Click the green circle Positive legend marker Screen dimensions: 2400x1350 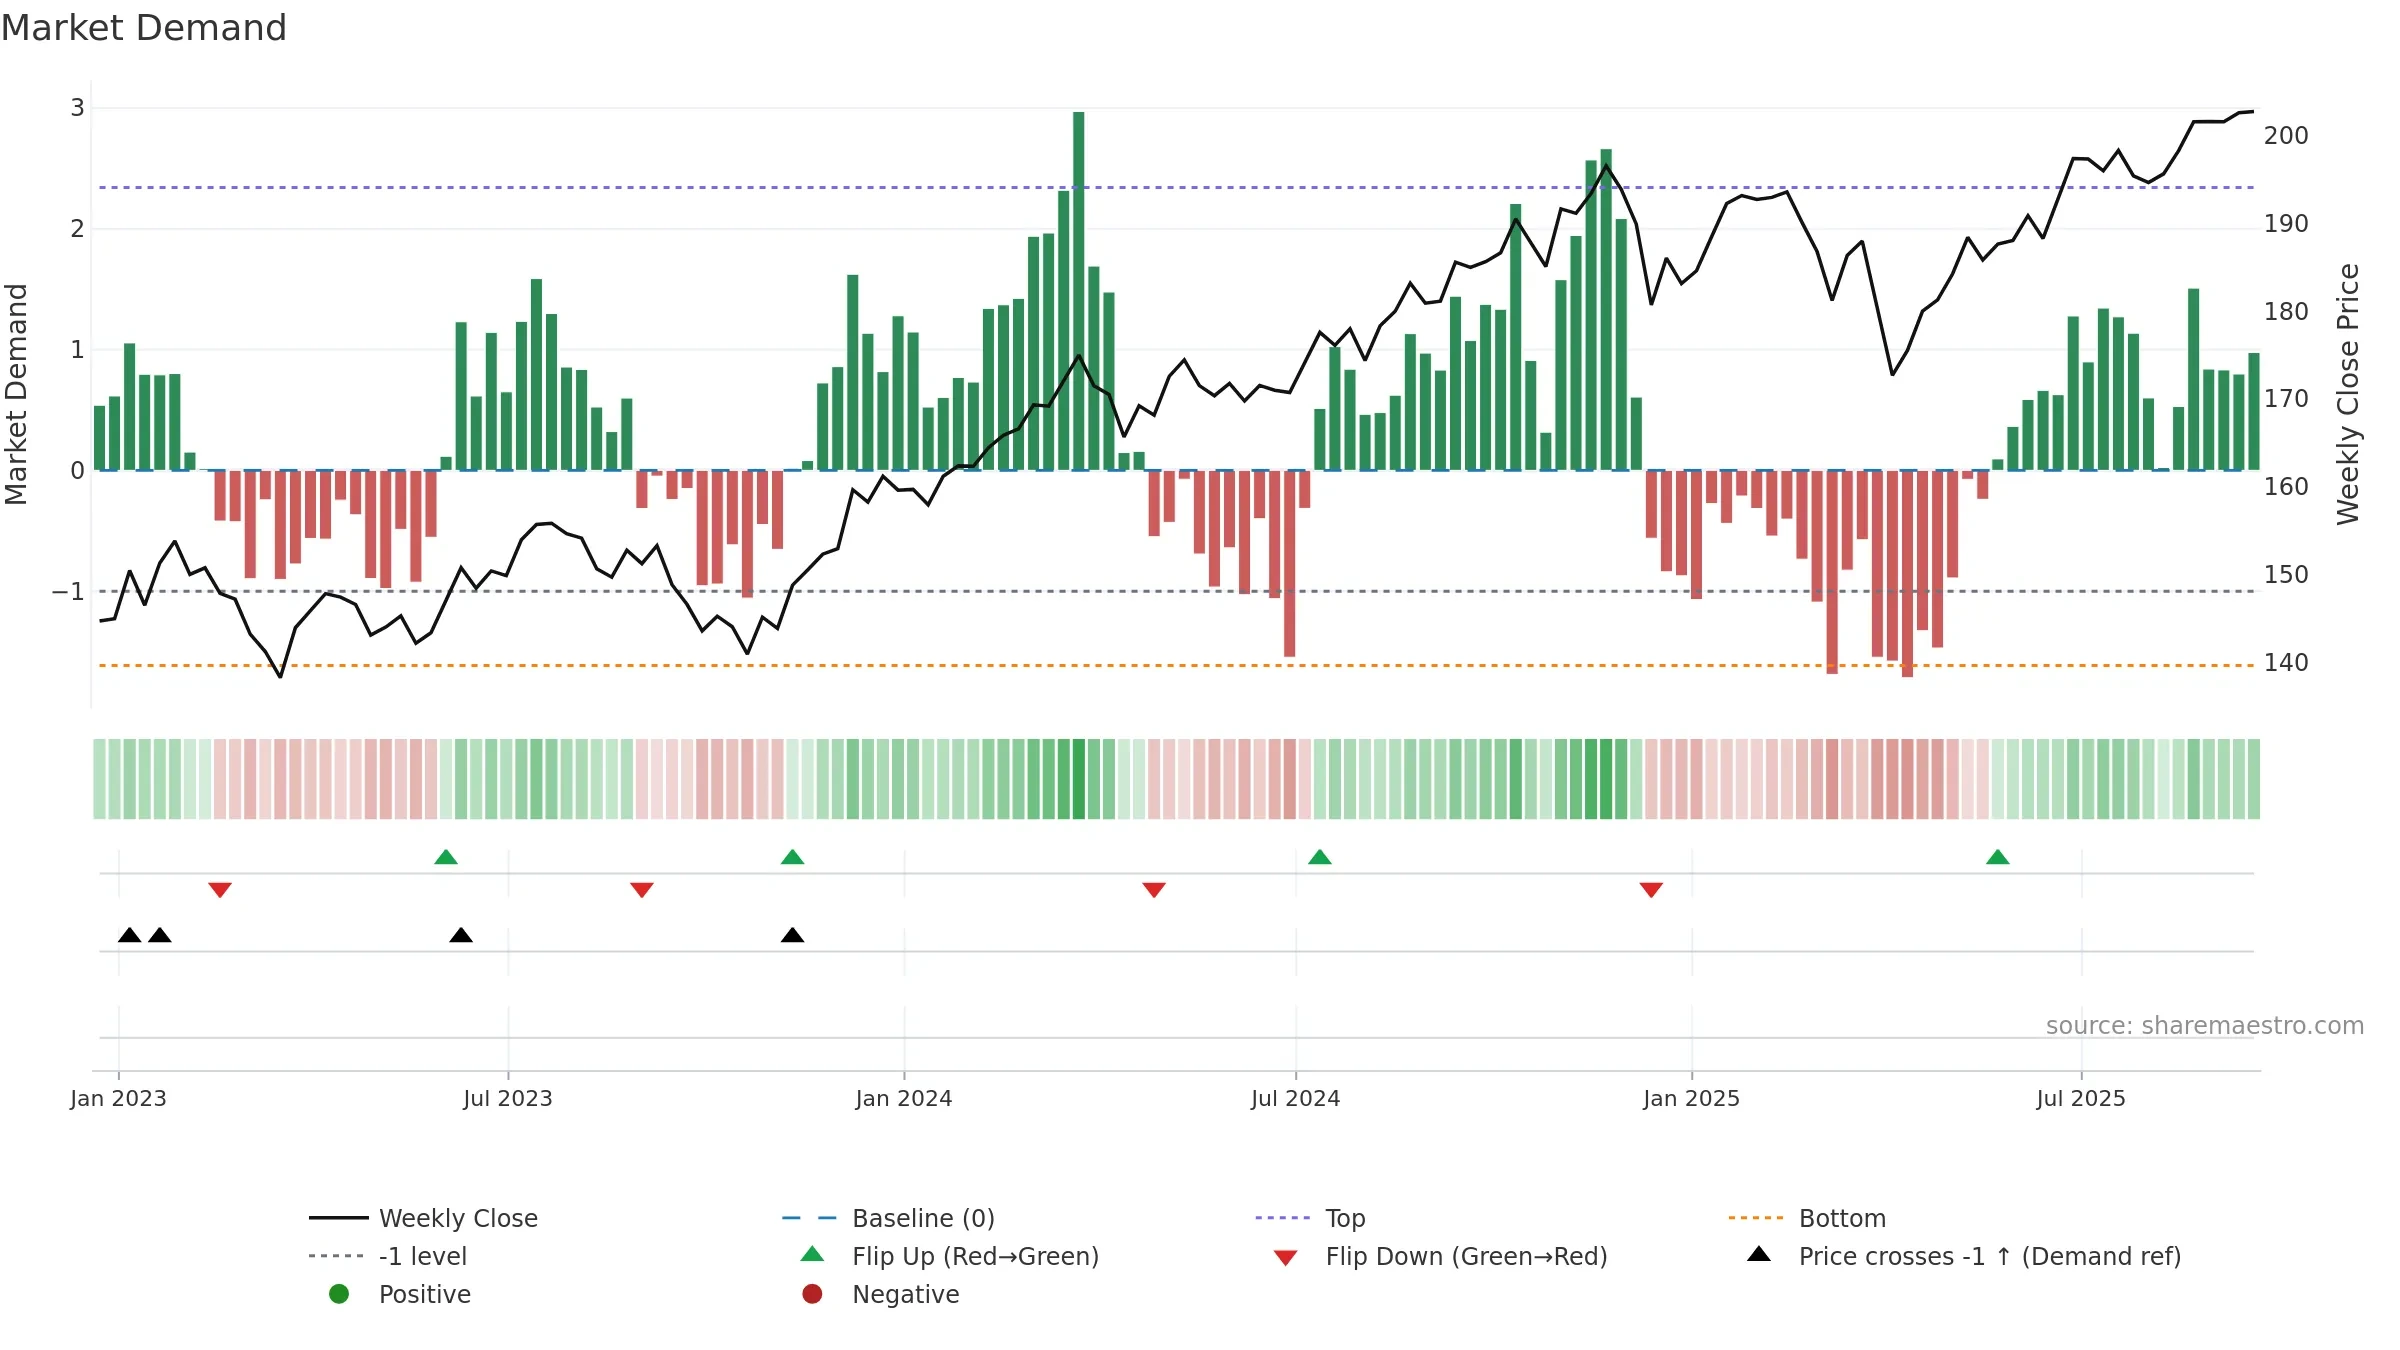click(339, 1294)
